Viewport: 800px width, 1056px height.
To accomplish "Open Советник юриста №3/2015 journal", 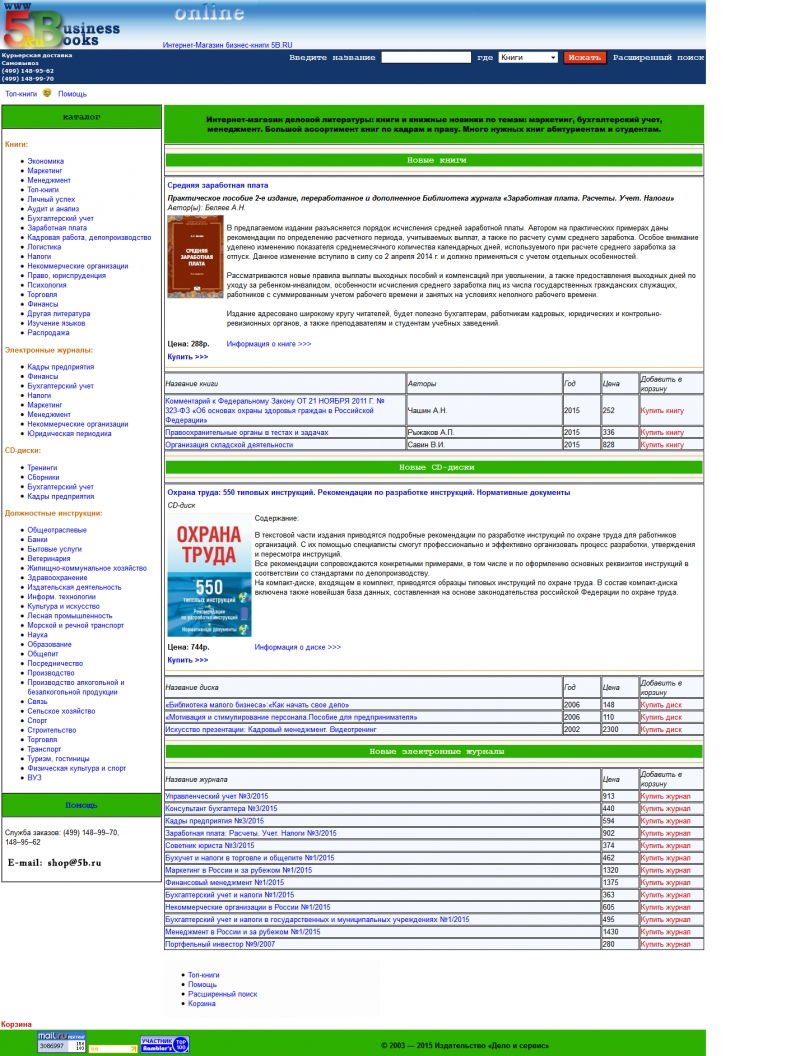I will [x=210, y=845].
